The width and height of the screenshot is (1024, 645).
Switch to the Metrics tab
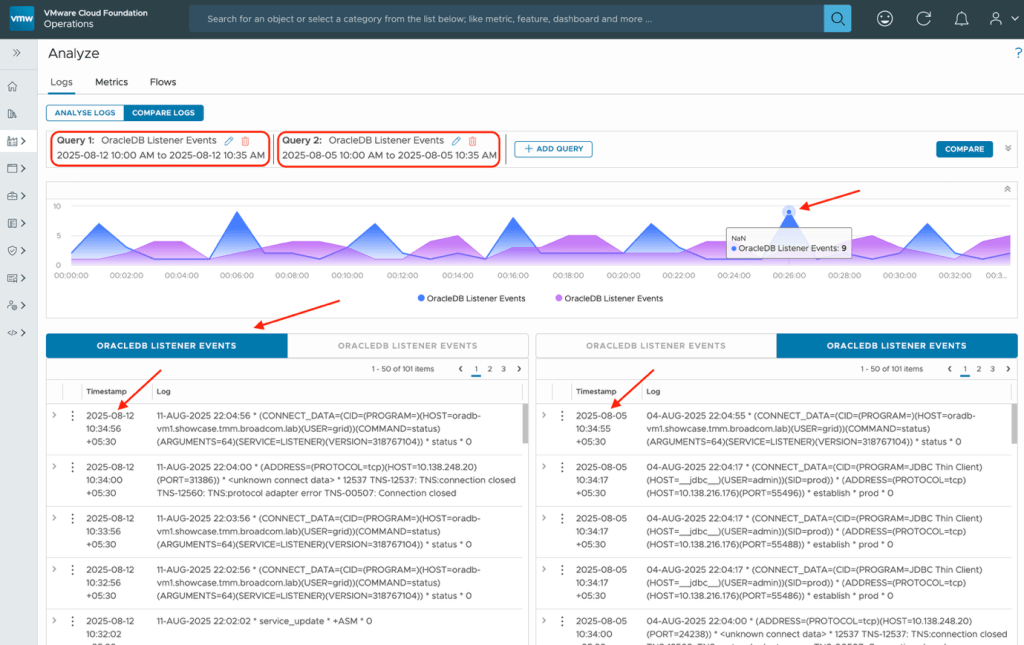pos(111,82)
